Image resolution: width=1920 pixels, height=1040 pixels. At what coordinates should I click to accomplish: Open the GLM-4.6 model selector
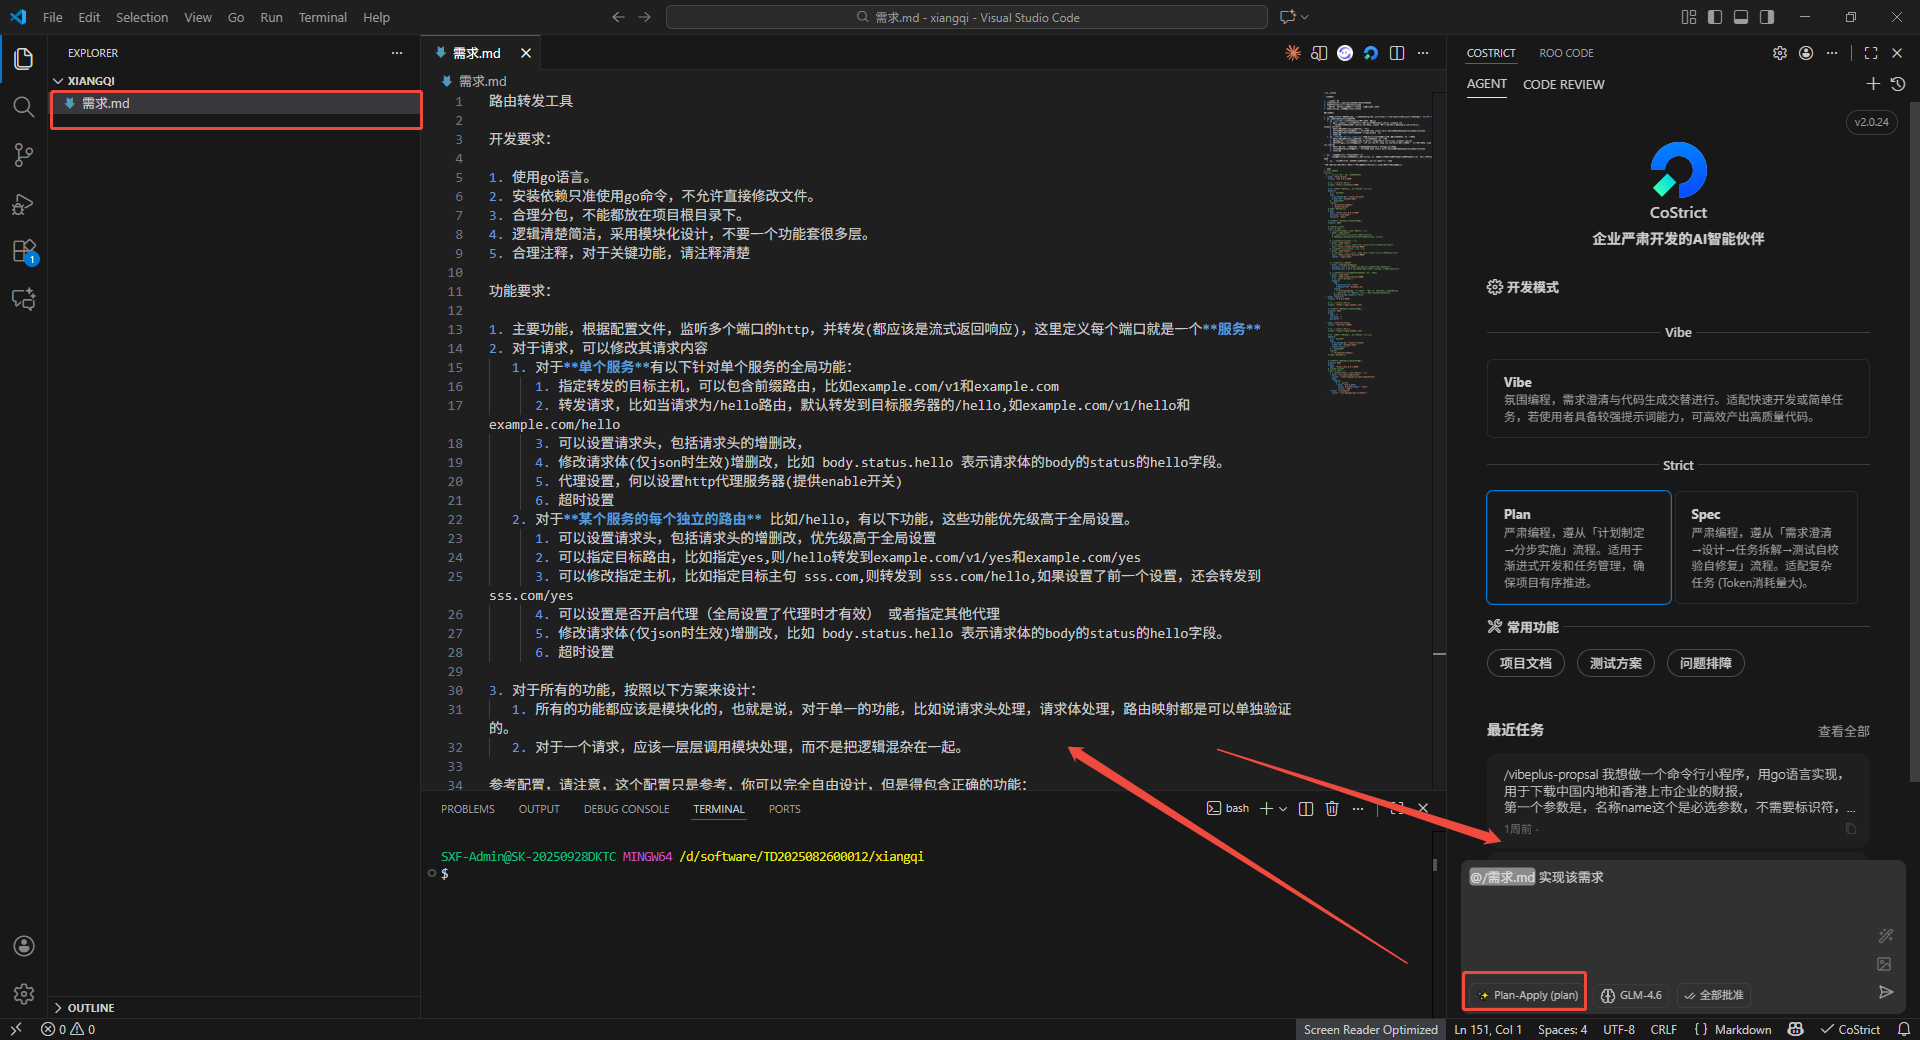pyautogui.click(x=1631, y=995)
